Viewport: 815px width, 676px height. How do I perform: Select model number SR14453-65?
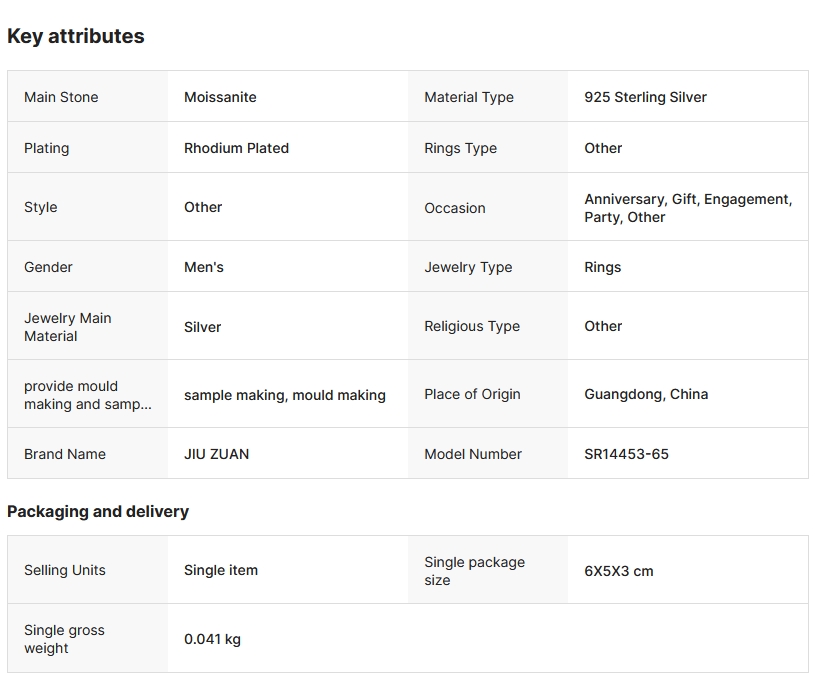626,454
